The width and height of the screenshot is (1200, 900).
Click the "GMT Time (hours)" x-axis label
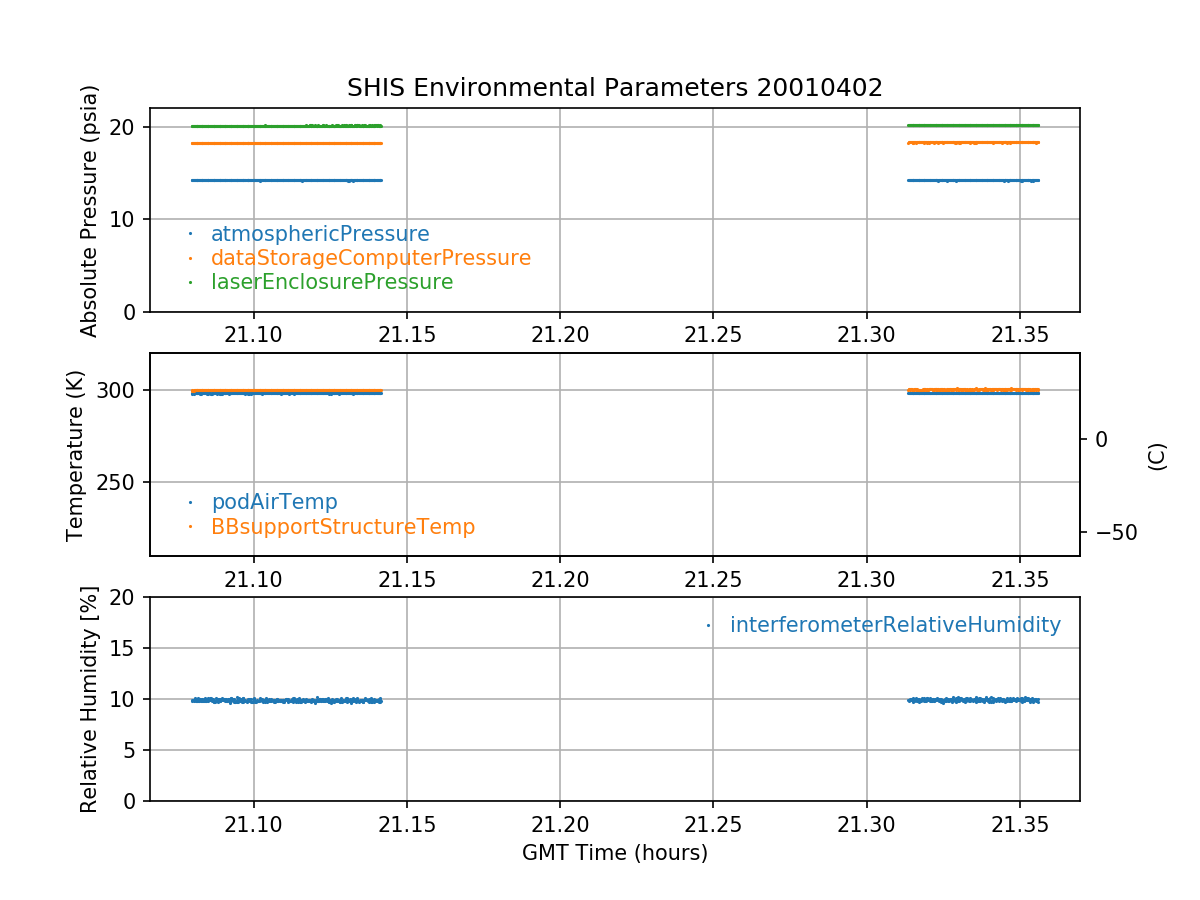tap(614, 853)
